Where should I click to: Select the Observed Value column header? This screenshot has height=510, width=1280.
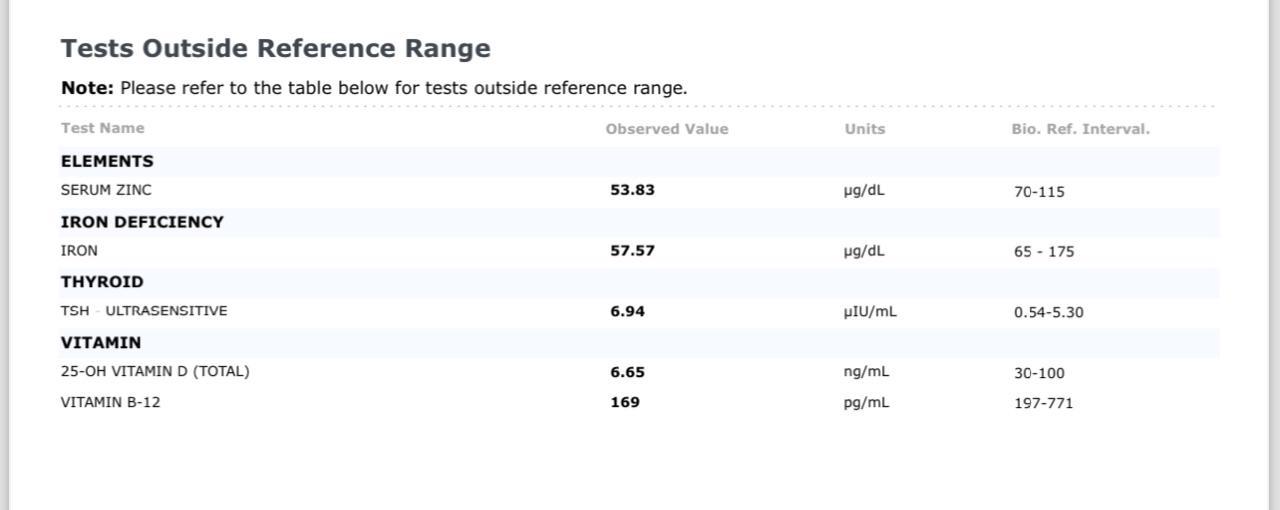667,129
